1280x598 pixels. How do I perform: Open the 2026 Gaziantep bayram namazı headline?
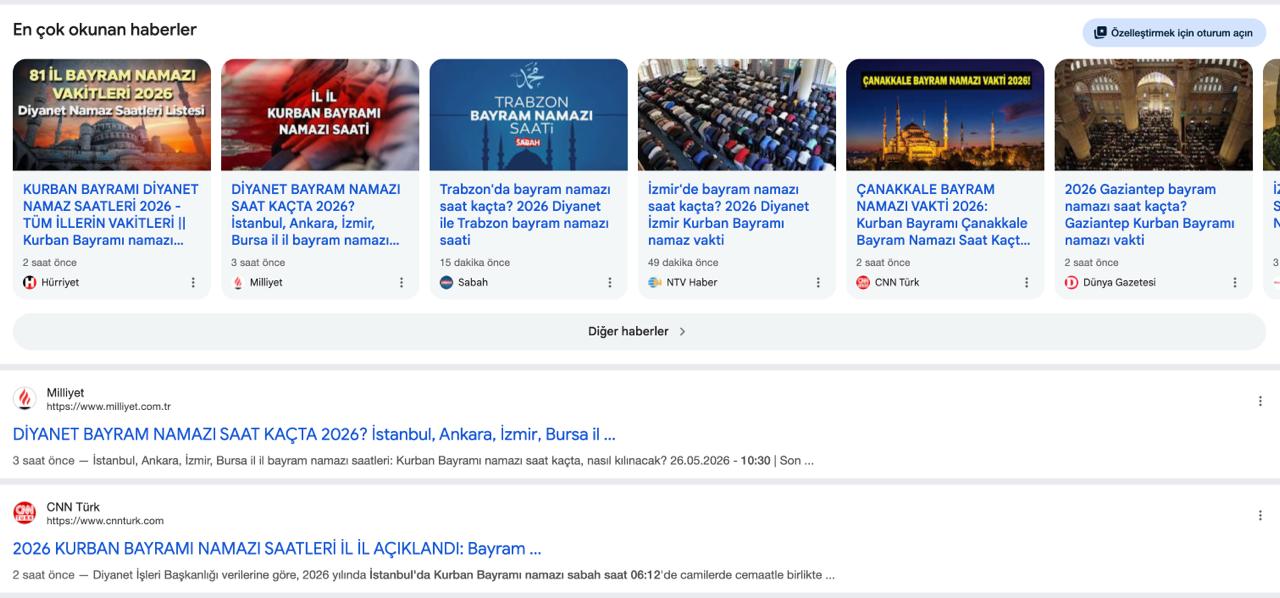1150,215
